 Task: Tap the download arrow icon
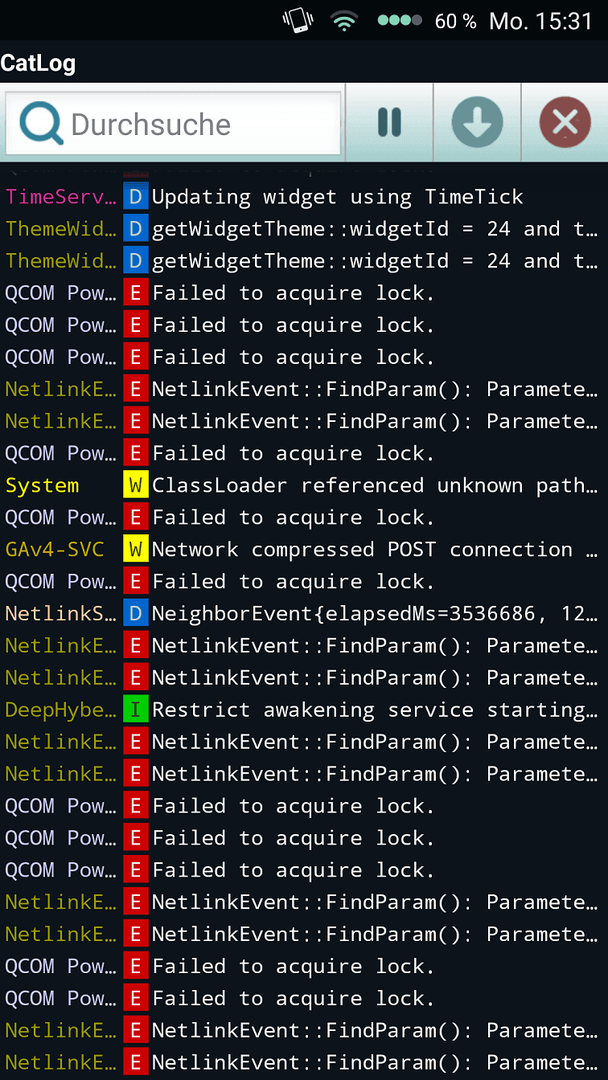(477, 123)
